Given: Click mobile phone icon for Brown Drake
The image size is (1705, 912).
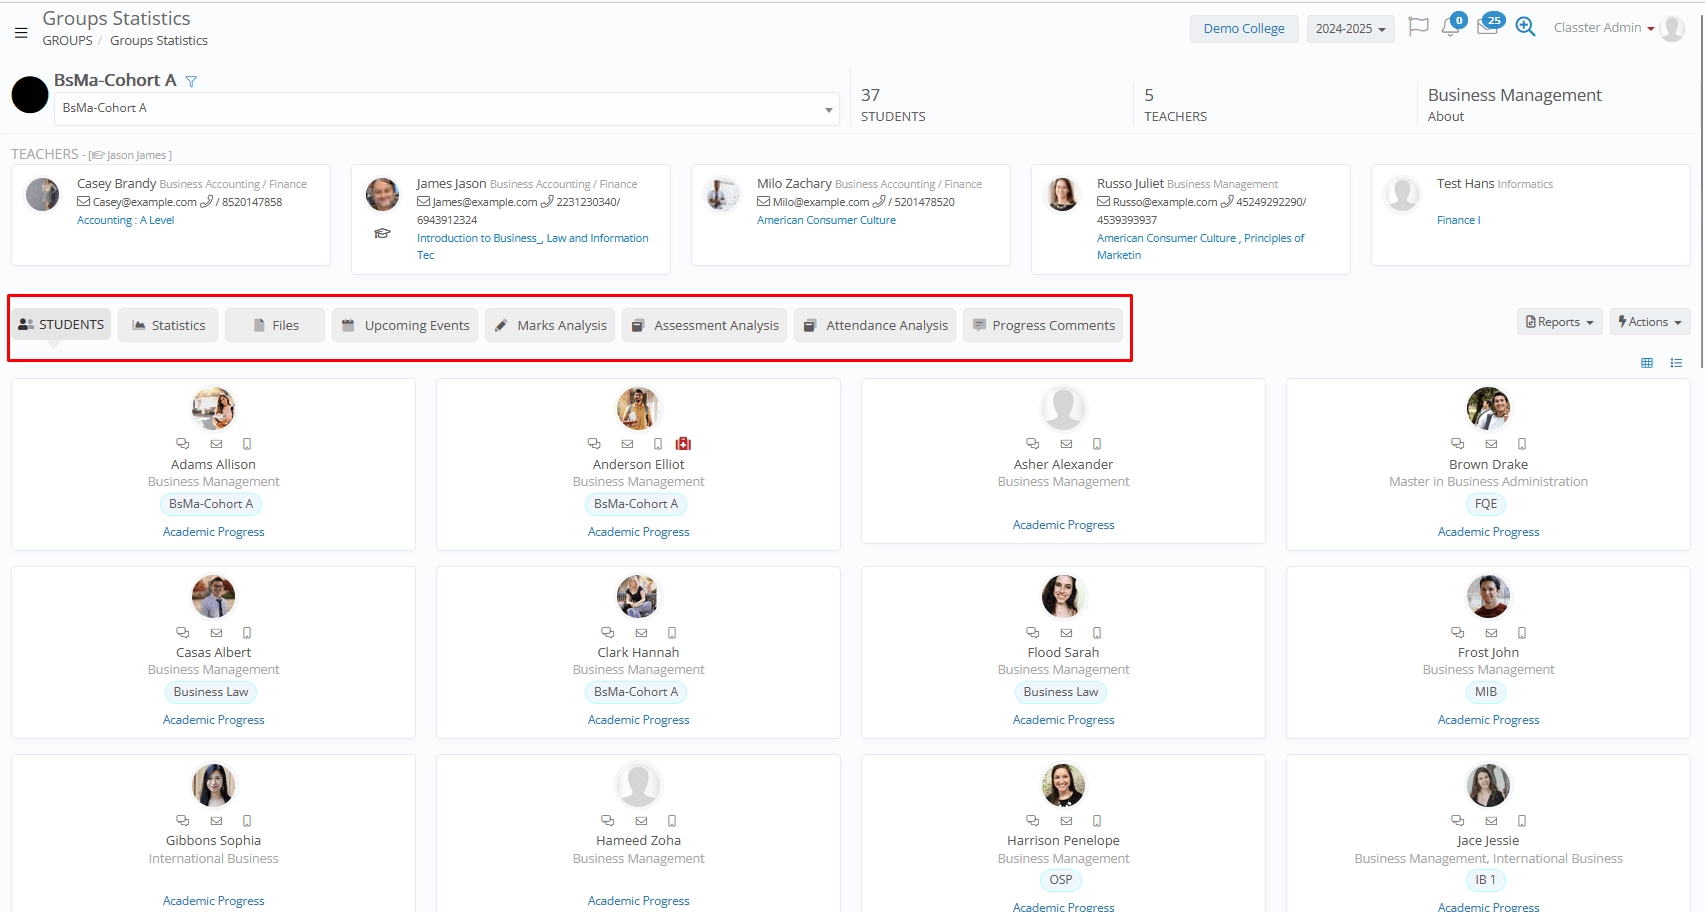Looking at the screenshot, I should 1522,444.
